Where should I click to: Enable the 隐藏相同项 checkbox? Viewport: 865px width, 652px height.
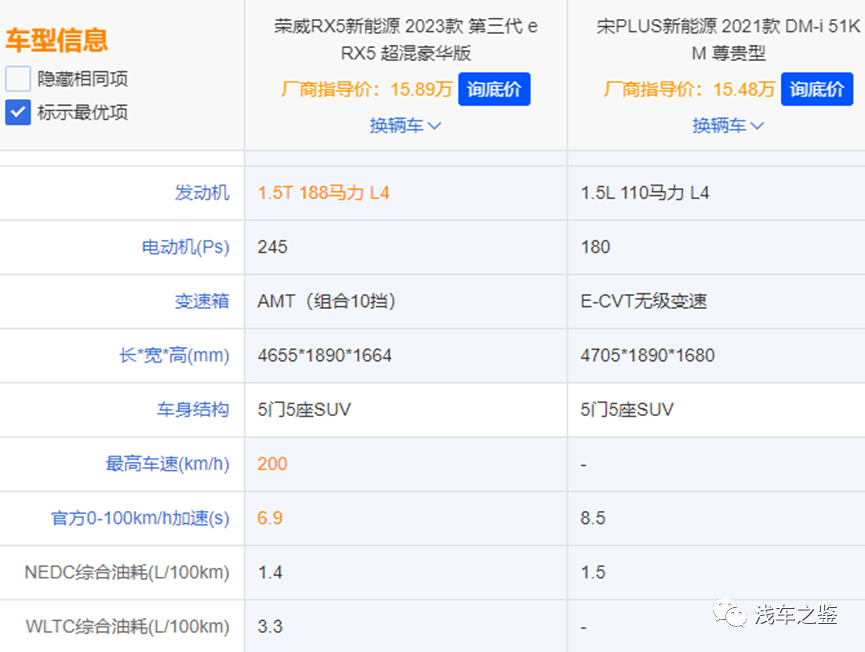(18, 79)
